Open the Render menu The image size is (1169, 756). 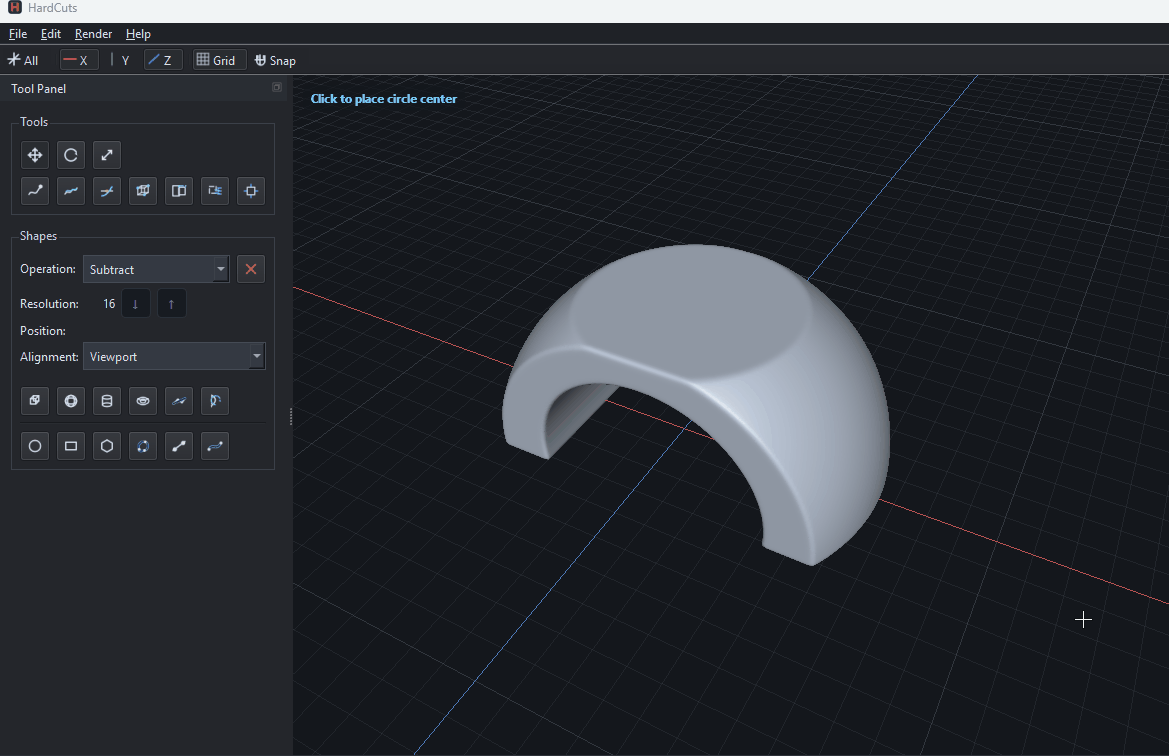tap(93, 34)
